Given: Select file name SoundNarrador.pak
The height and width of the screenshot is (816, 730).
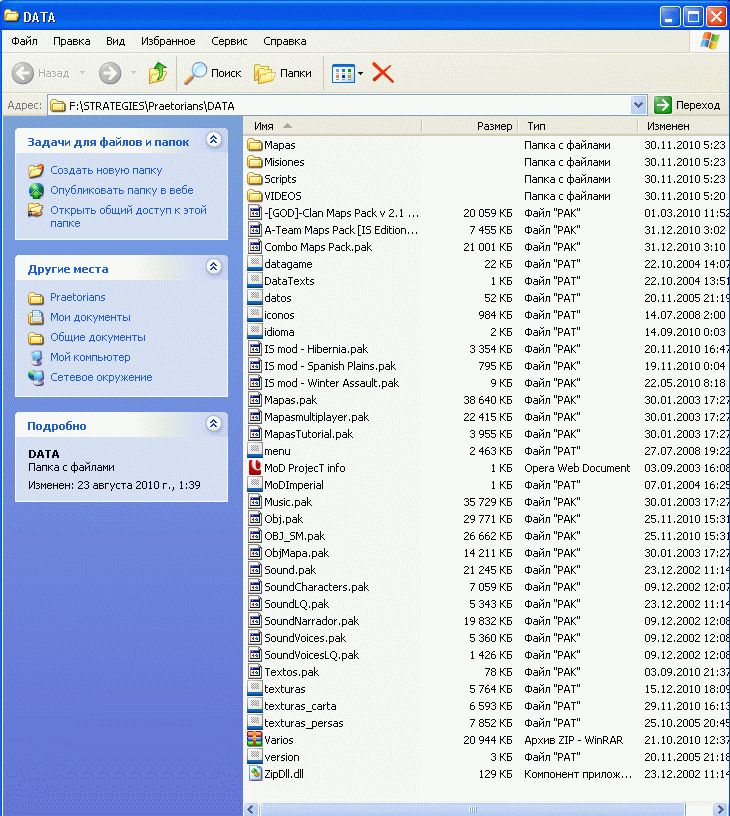Looking at the screenshot, I should pos(311,621).
